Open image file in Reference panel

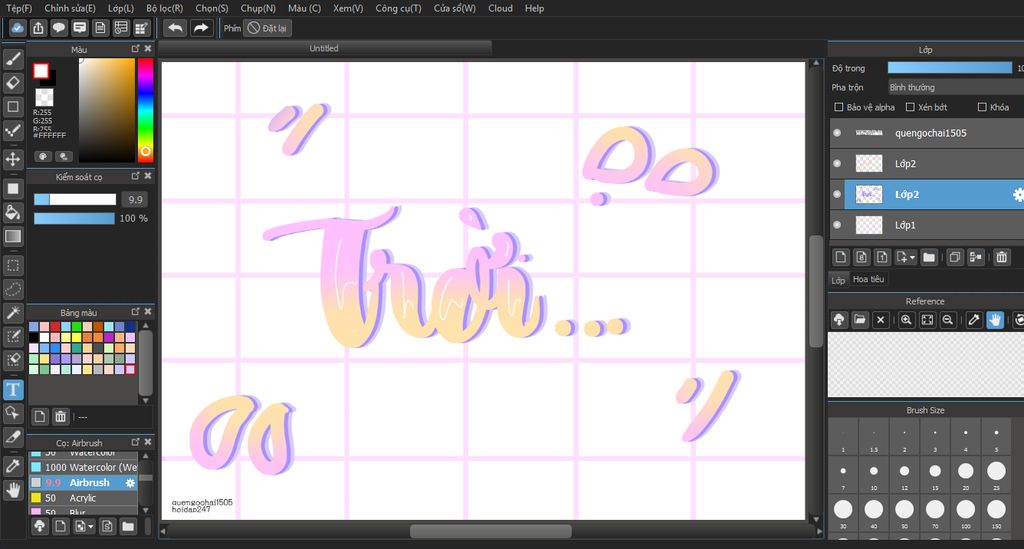tap(859, 320)
